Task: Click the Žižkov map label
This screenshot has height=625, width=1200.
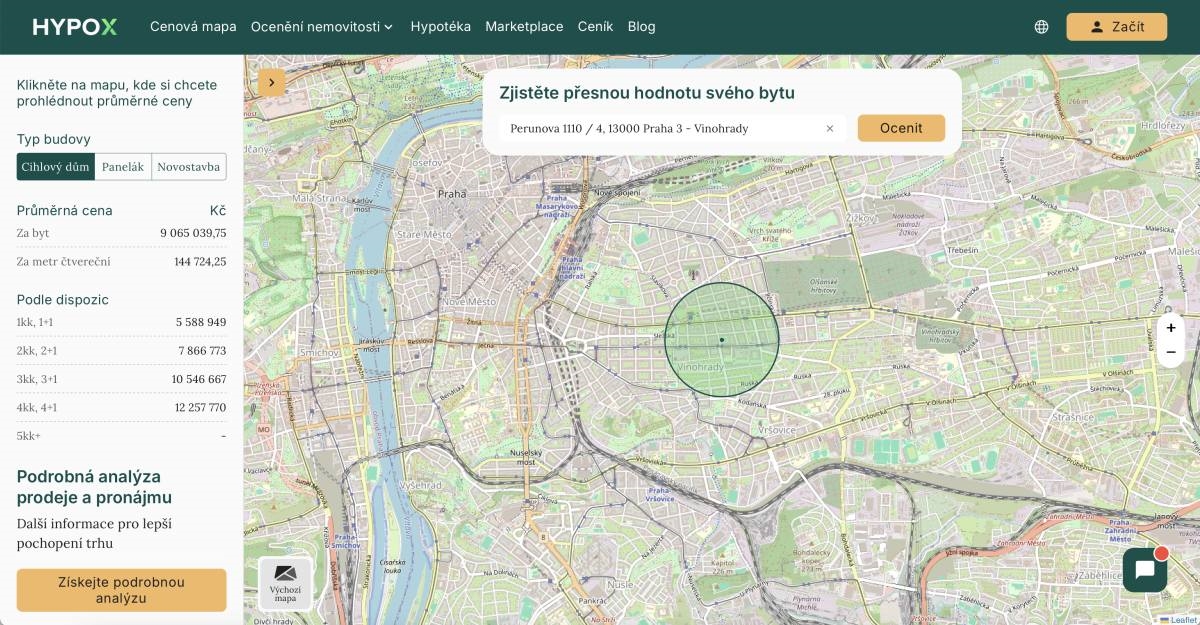Action: tap(860, 217)
